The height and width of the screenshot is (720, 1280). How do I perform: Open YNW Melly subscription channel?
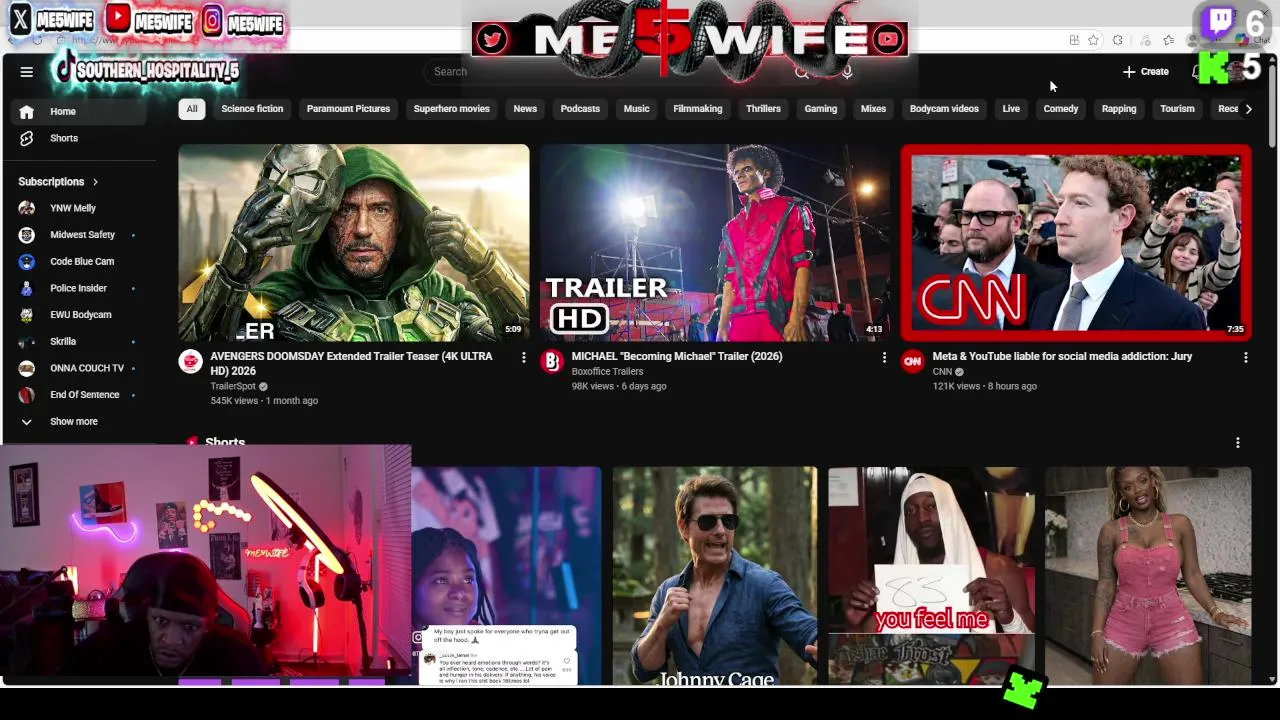pos(73,208)
